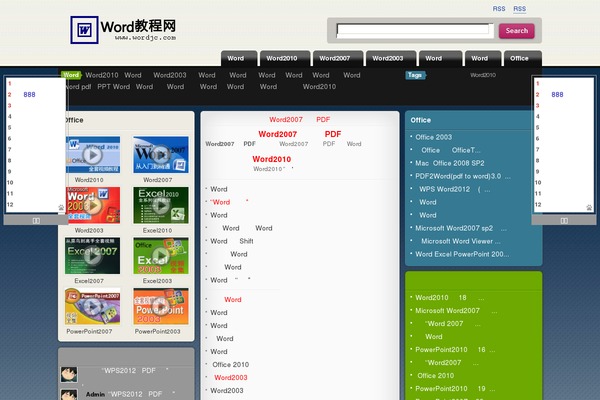The height and width of the screenshot is (400, 600).
Task: Click the pink Search button
Action: pyautogui.click(x=517, y=31)
